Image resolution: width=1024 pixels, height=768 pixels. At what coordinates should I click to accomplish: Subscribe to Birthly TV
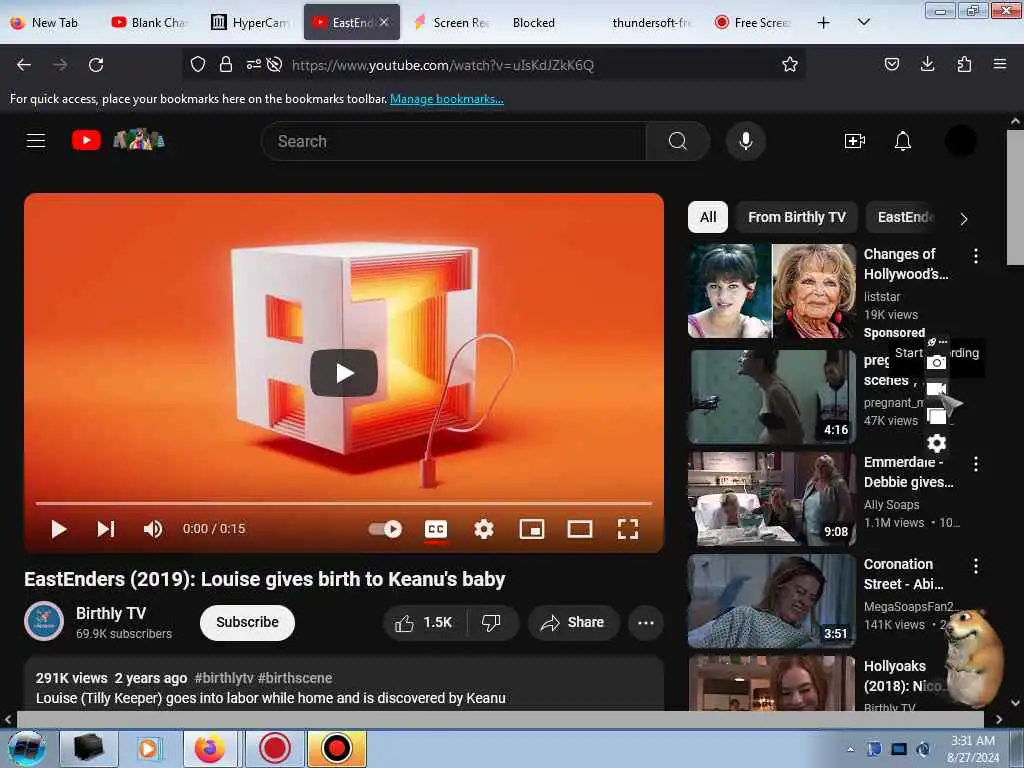[248, 622]
